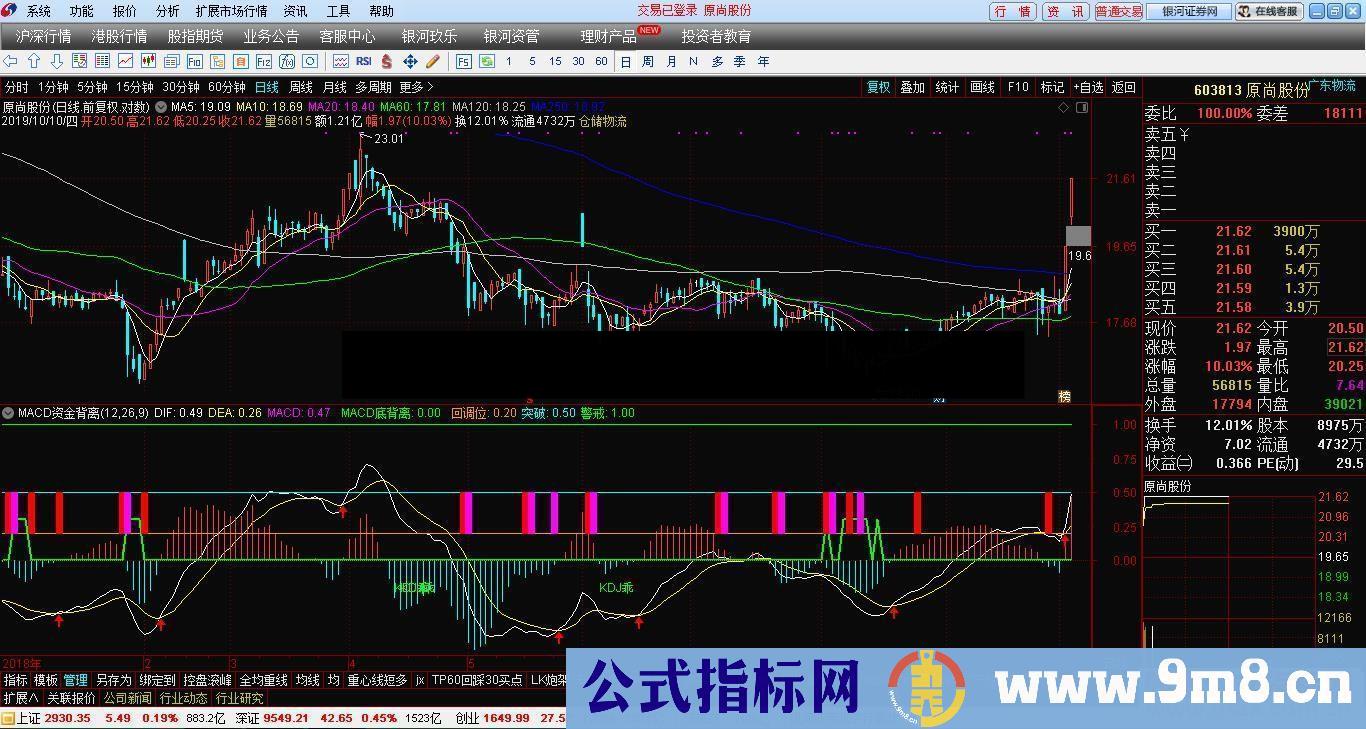Add stock to watchlist via +自选 button
This screenshot has width=1366, height=729.
tap(1087, 87)
